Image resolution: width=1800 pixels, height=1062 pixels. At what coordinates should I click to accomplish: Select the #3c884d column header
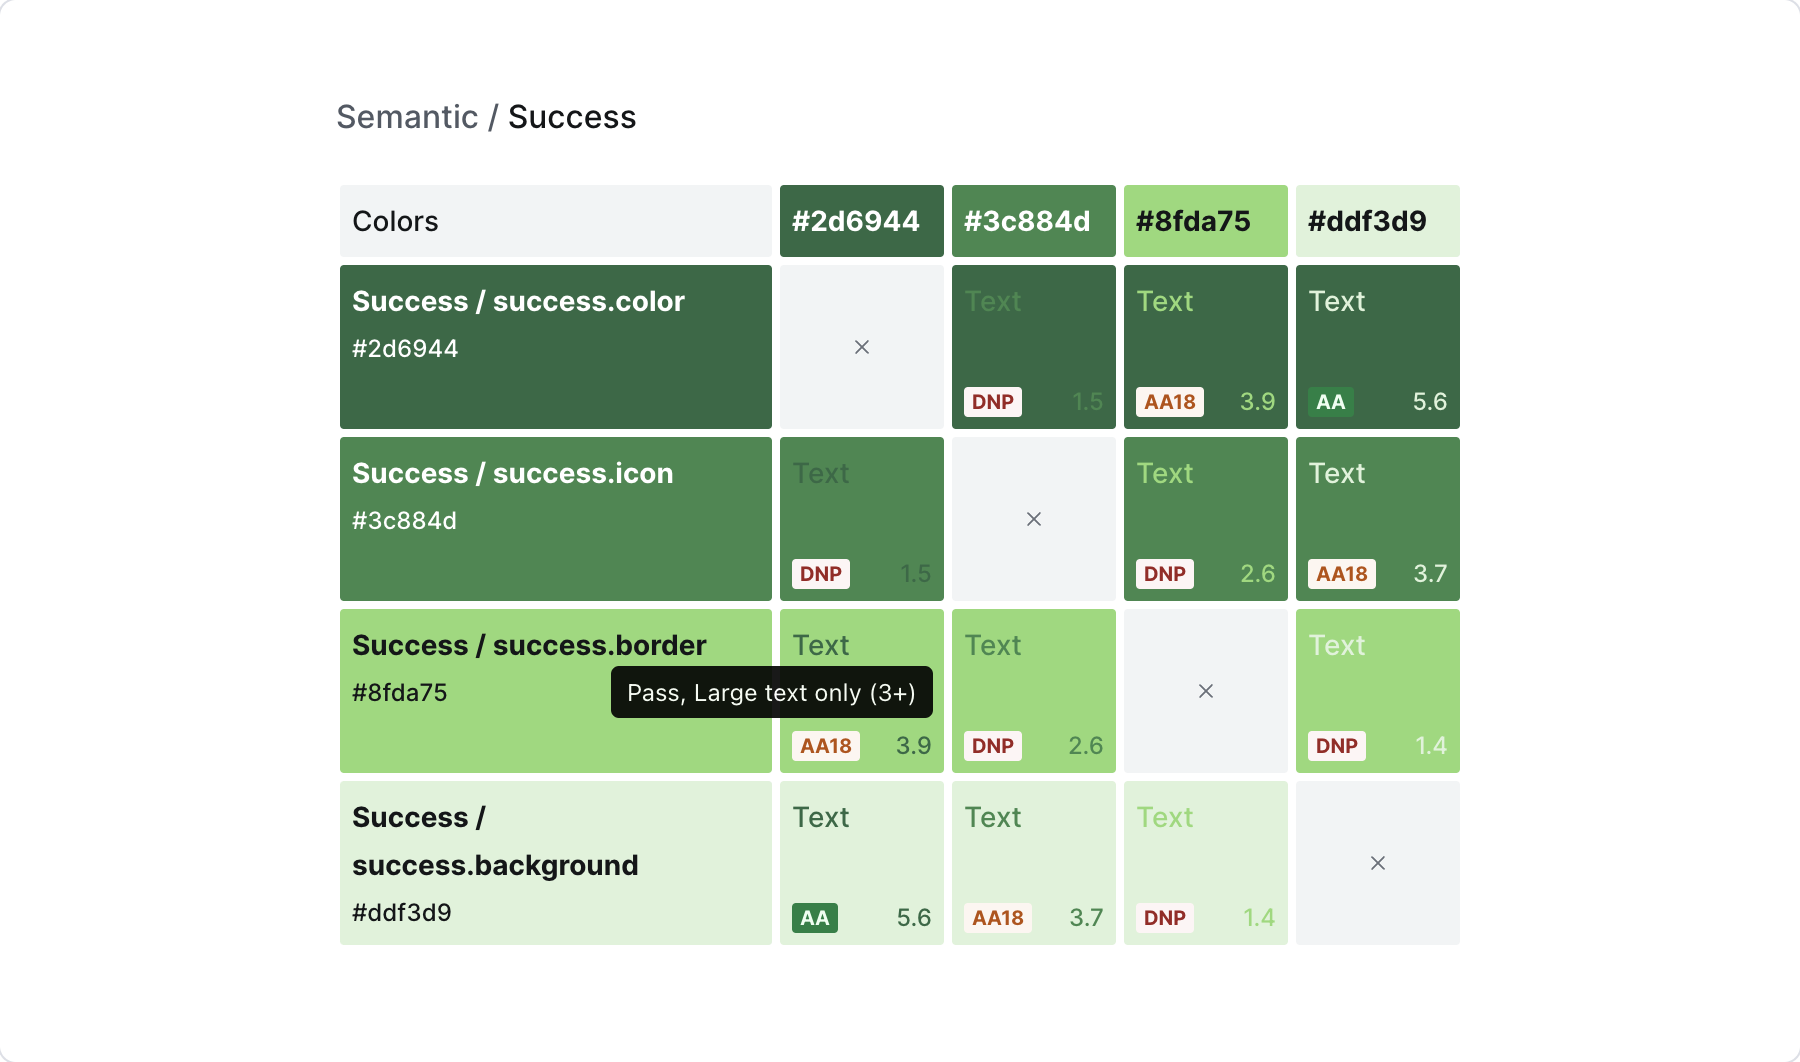1033,221
